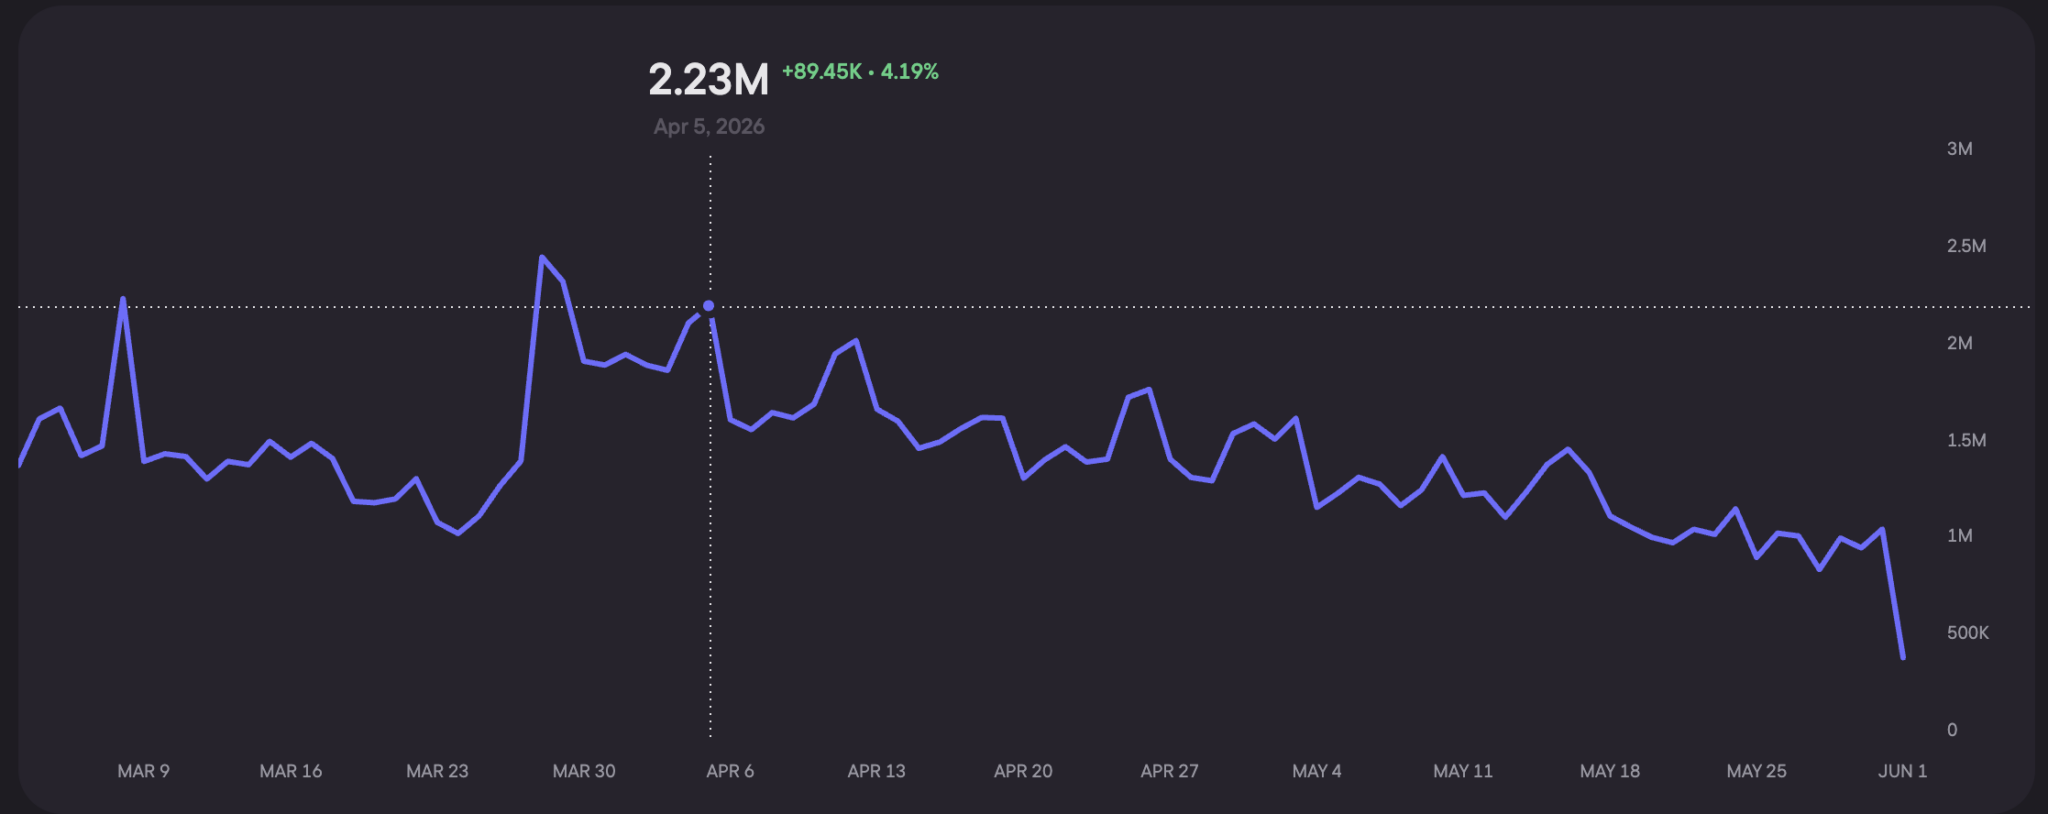
Task: Click the 0 y-axis label
Action: [x=1952, y=730]
